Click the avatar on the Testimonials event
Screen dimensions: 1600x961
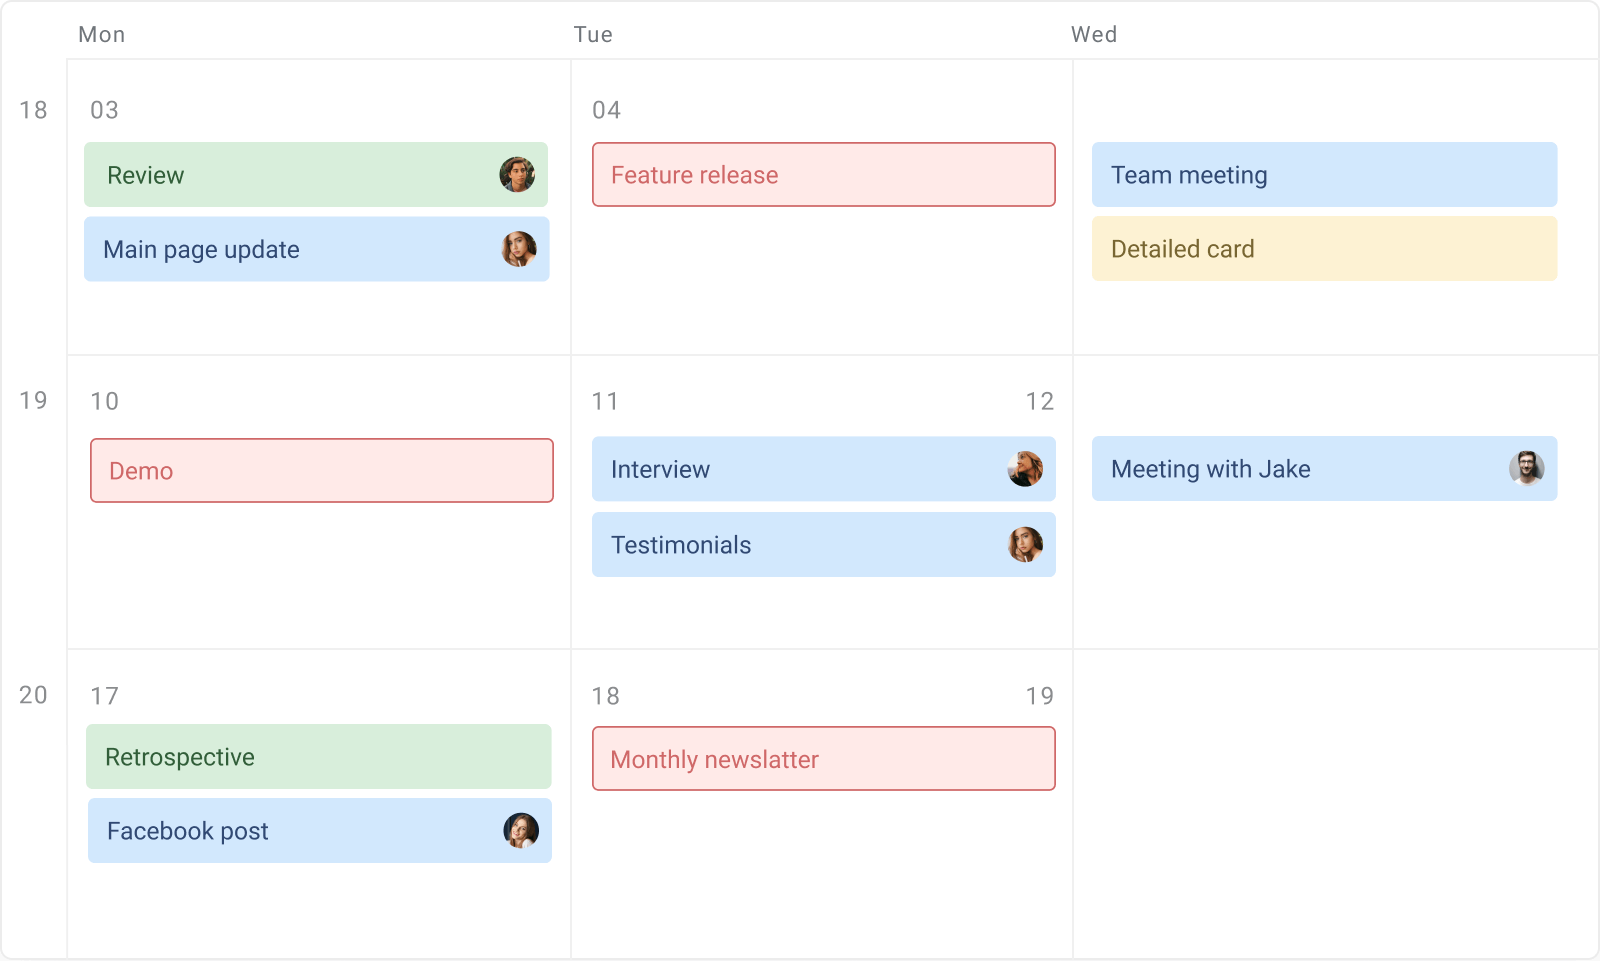click(1024, 544)
